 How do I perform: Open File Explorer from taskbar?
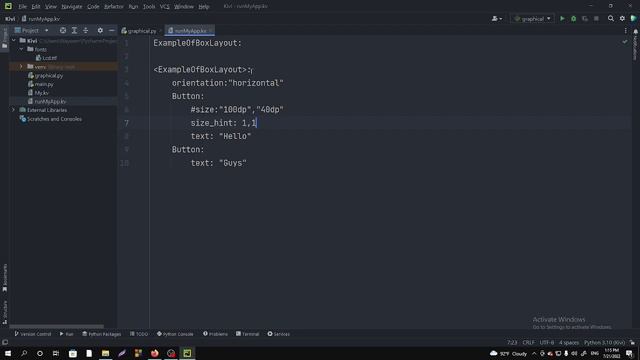[105, 353]
